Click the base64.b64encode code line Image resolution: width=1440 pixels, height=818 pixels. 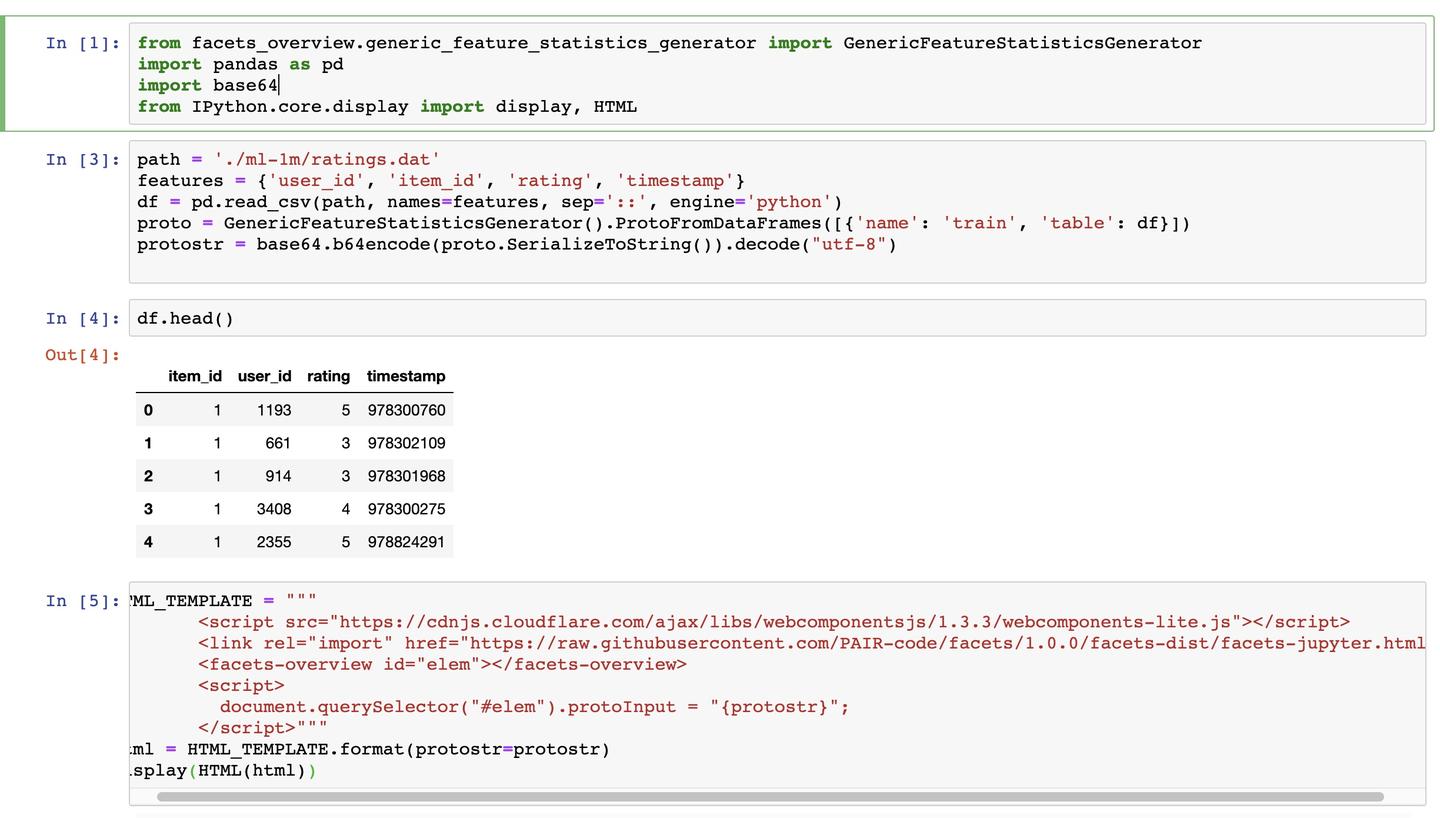pyautogui.click(x=517, y=244)
